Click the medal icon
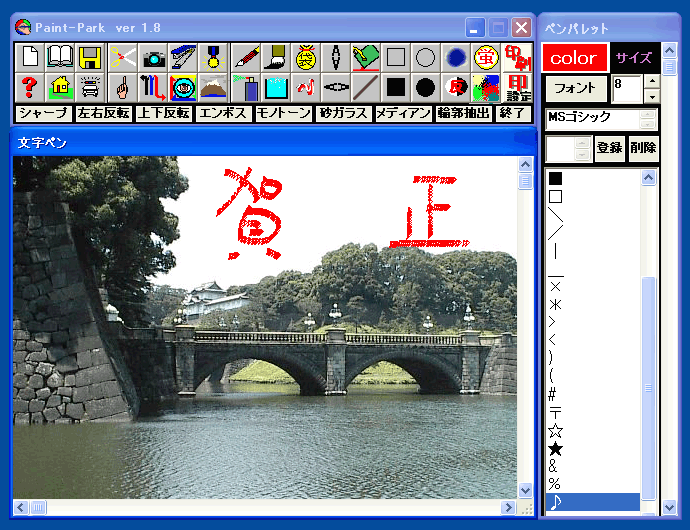690x530 pixels. pos(213,57)
